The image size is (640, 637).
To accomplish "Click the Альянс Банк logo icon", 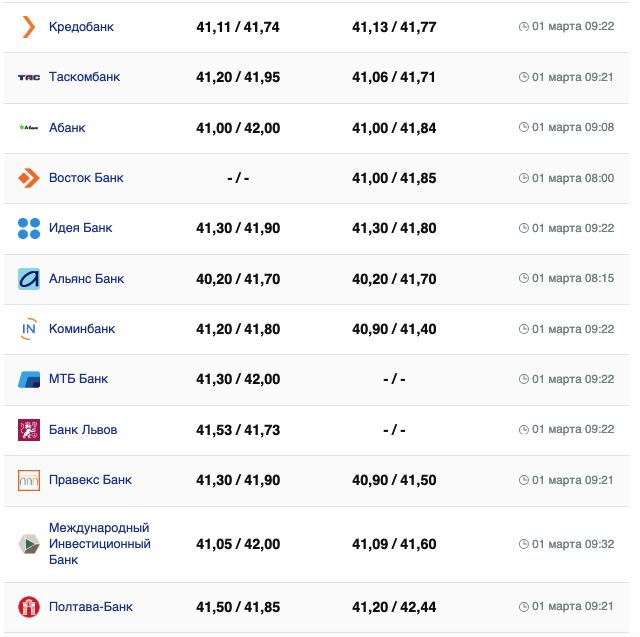I will pos(29,279).
